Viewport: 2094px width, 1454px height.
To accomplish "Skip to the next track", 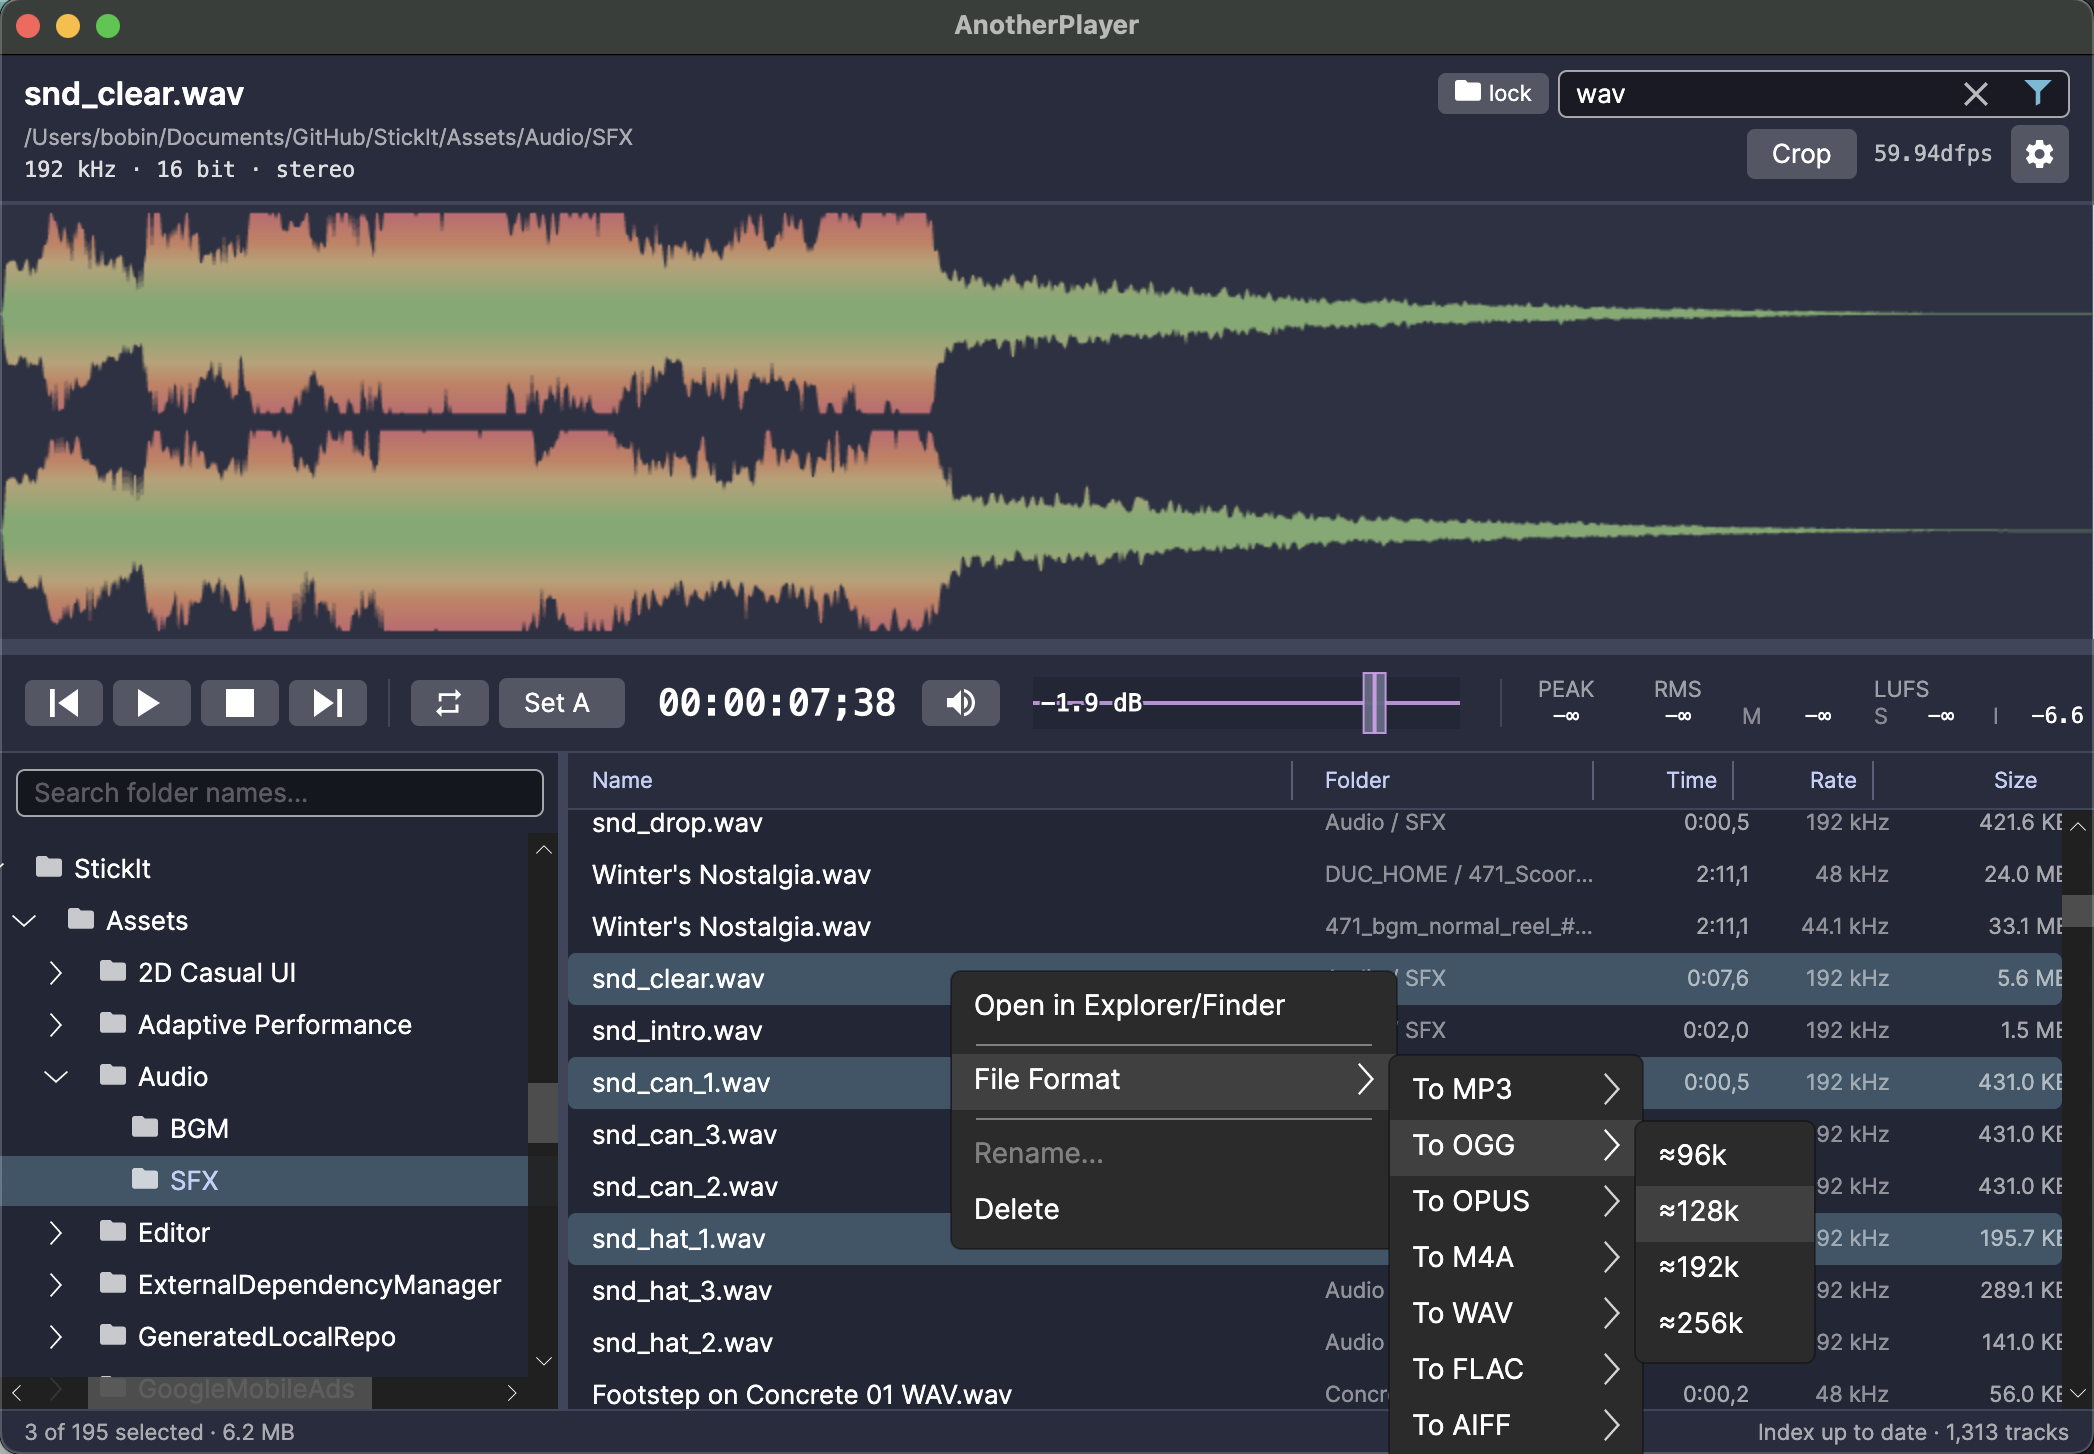I will (328, 703).
